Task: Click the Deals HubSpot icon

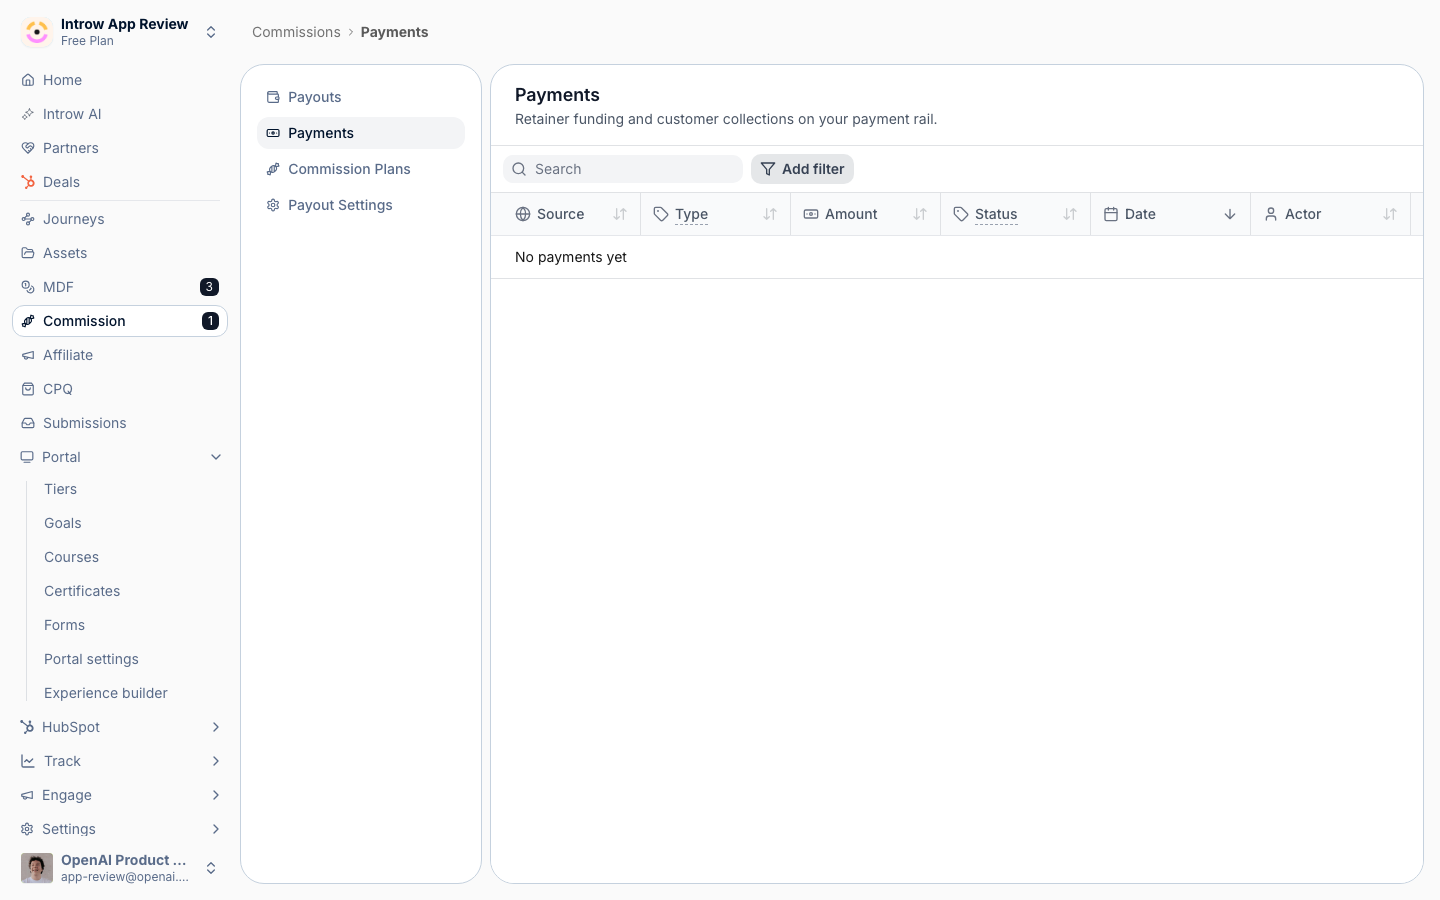Action: [28, 182]
